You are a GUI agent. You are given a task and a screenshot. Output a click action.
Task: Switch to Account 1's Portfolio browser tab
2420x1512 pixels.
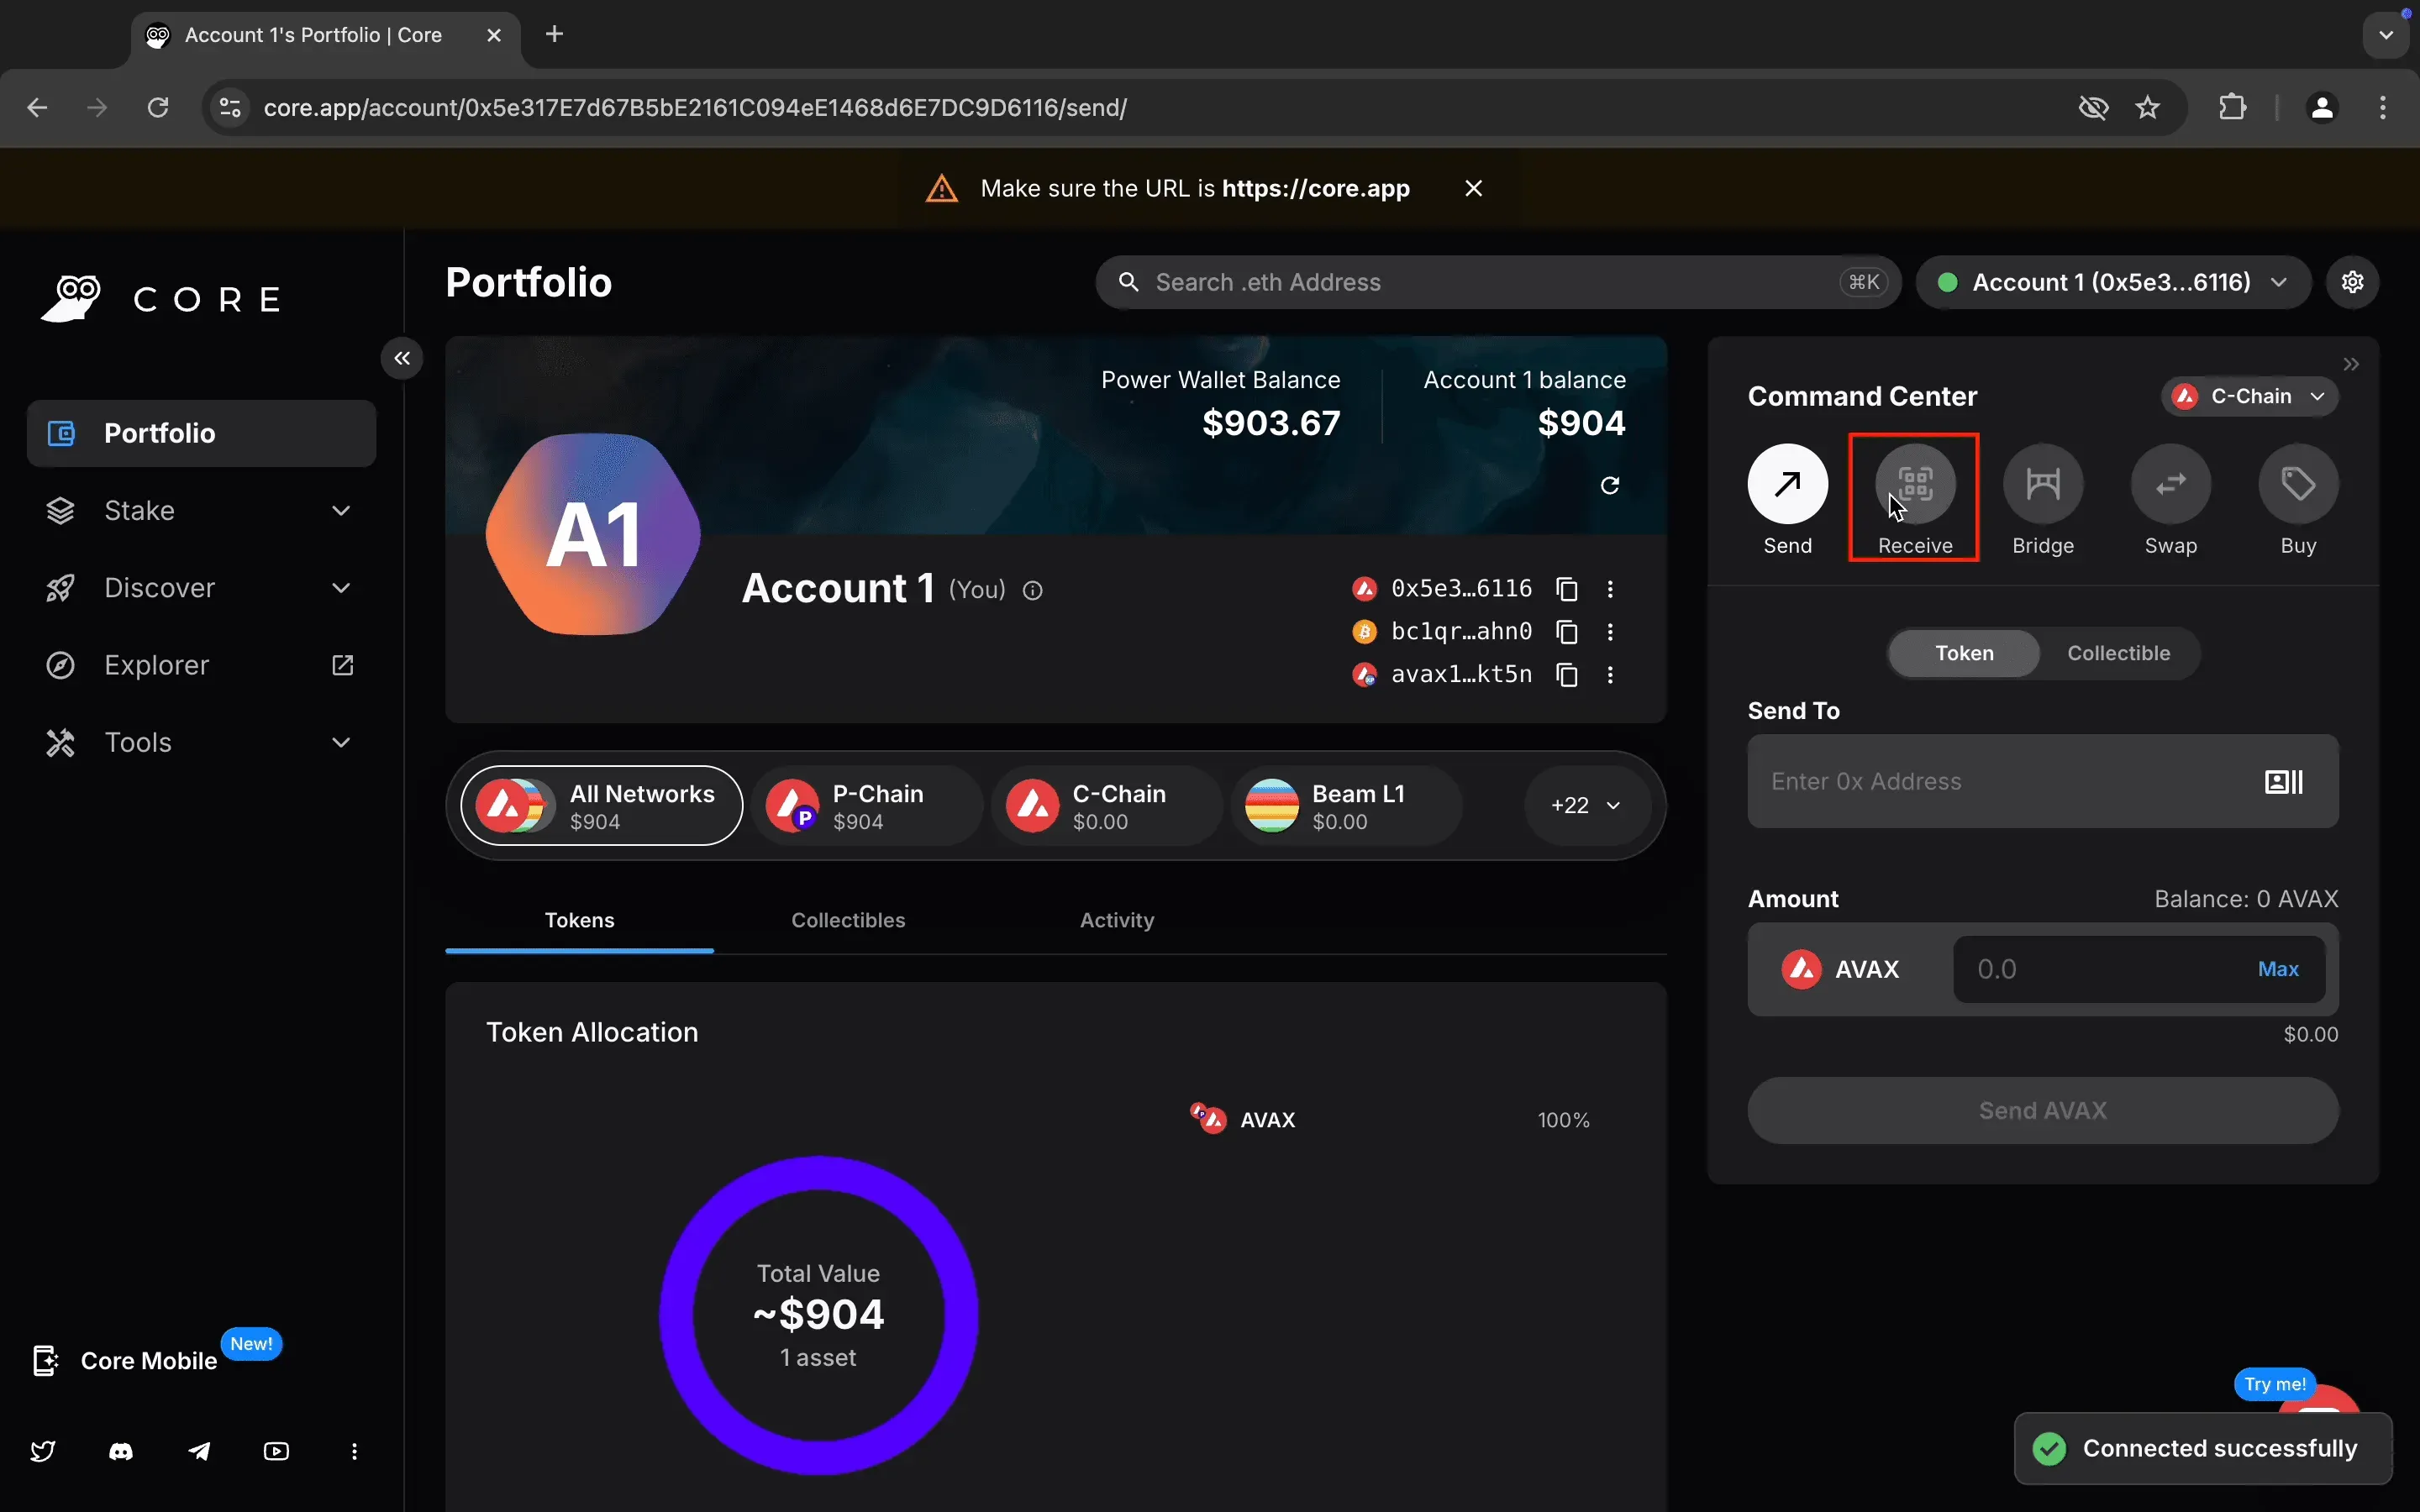(x=325, y=36)
